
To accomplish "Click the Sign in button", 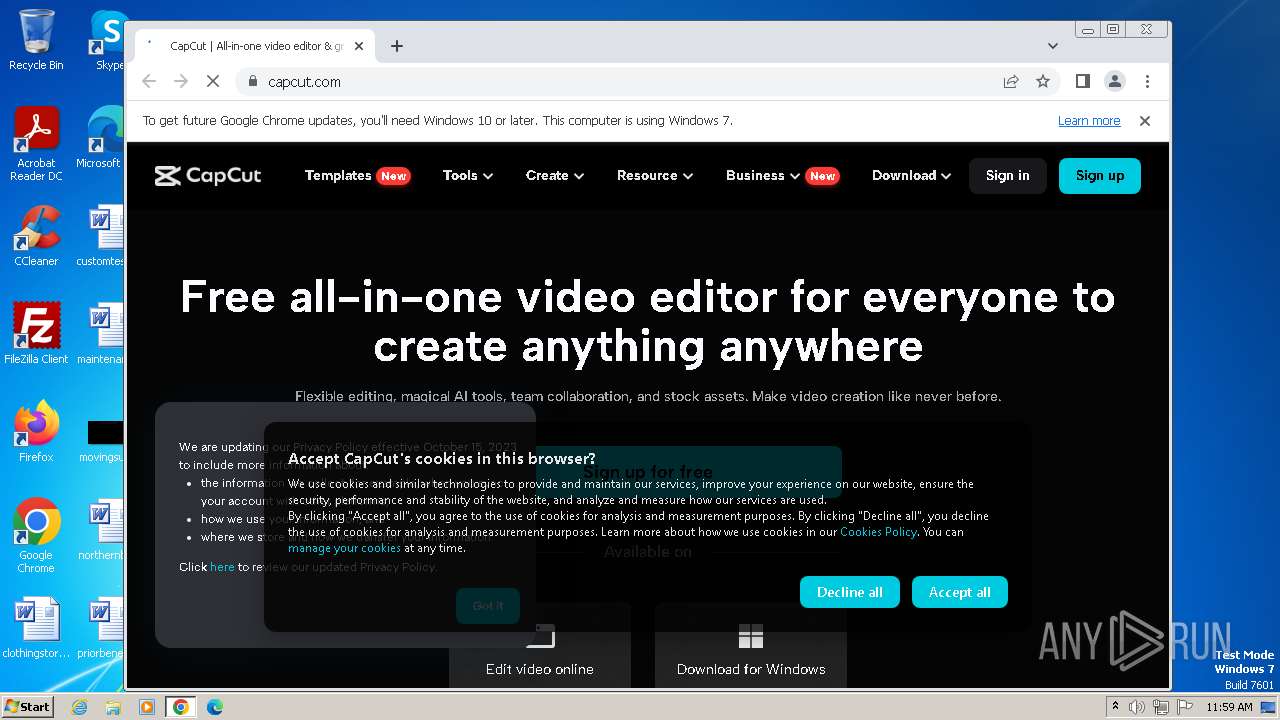I will click(x=1007, y=176).
